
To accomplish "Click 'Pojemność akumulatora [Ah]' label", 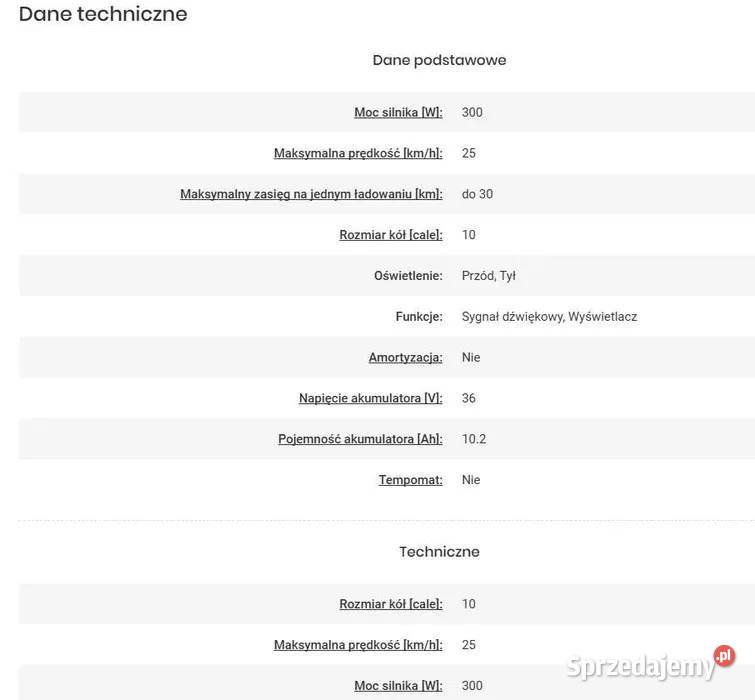I will point(360,439).
